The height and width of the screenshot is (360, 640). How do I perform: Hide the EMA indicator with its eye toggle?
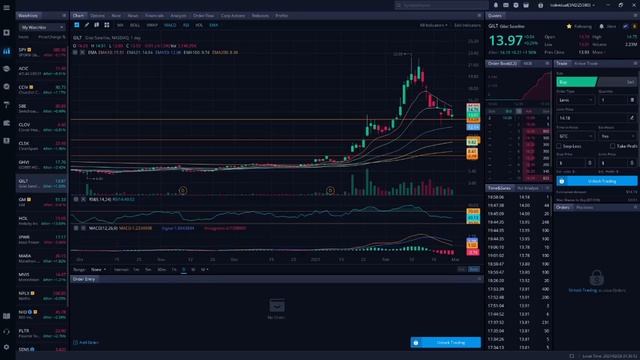[x=75, y=52]
